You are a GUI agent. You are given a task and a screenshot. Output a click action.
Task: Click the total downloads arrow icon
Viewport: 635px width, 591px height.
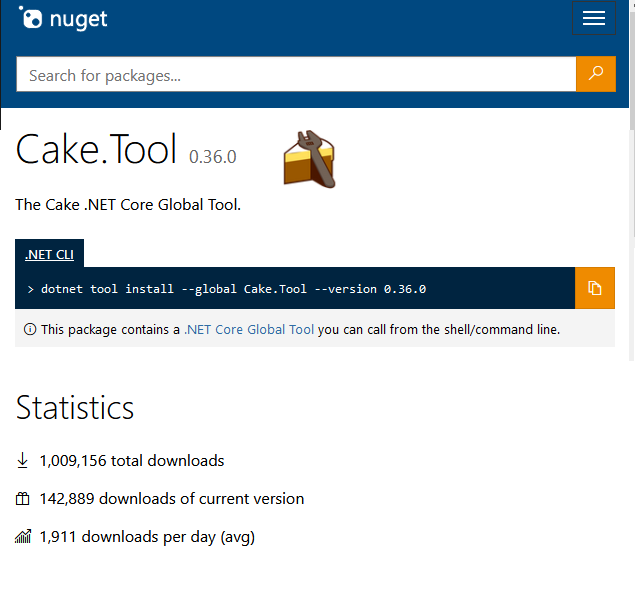pyautogui.click(x=23, y=461)
